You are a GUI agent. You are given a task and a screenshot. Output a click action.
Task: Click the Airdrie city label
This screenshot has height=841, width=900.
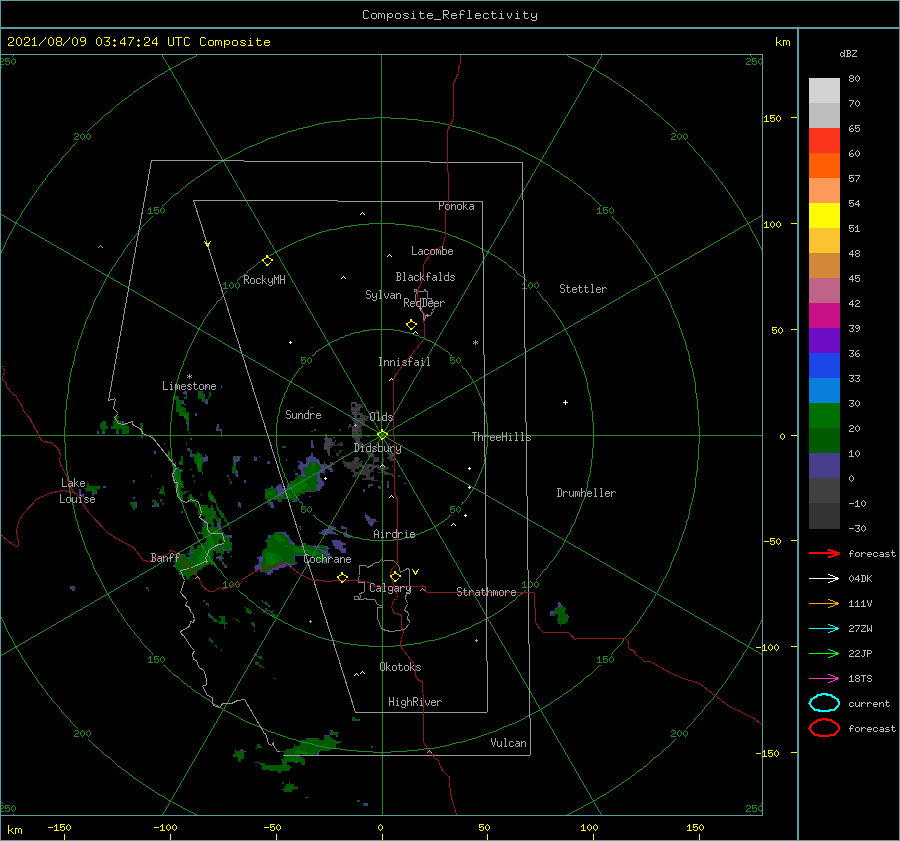[394, 534]
